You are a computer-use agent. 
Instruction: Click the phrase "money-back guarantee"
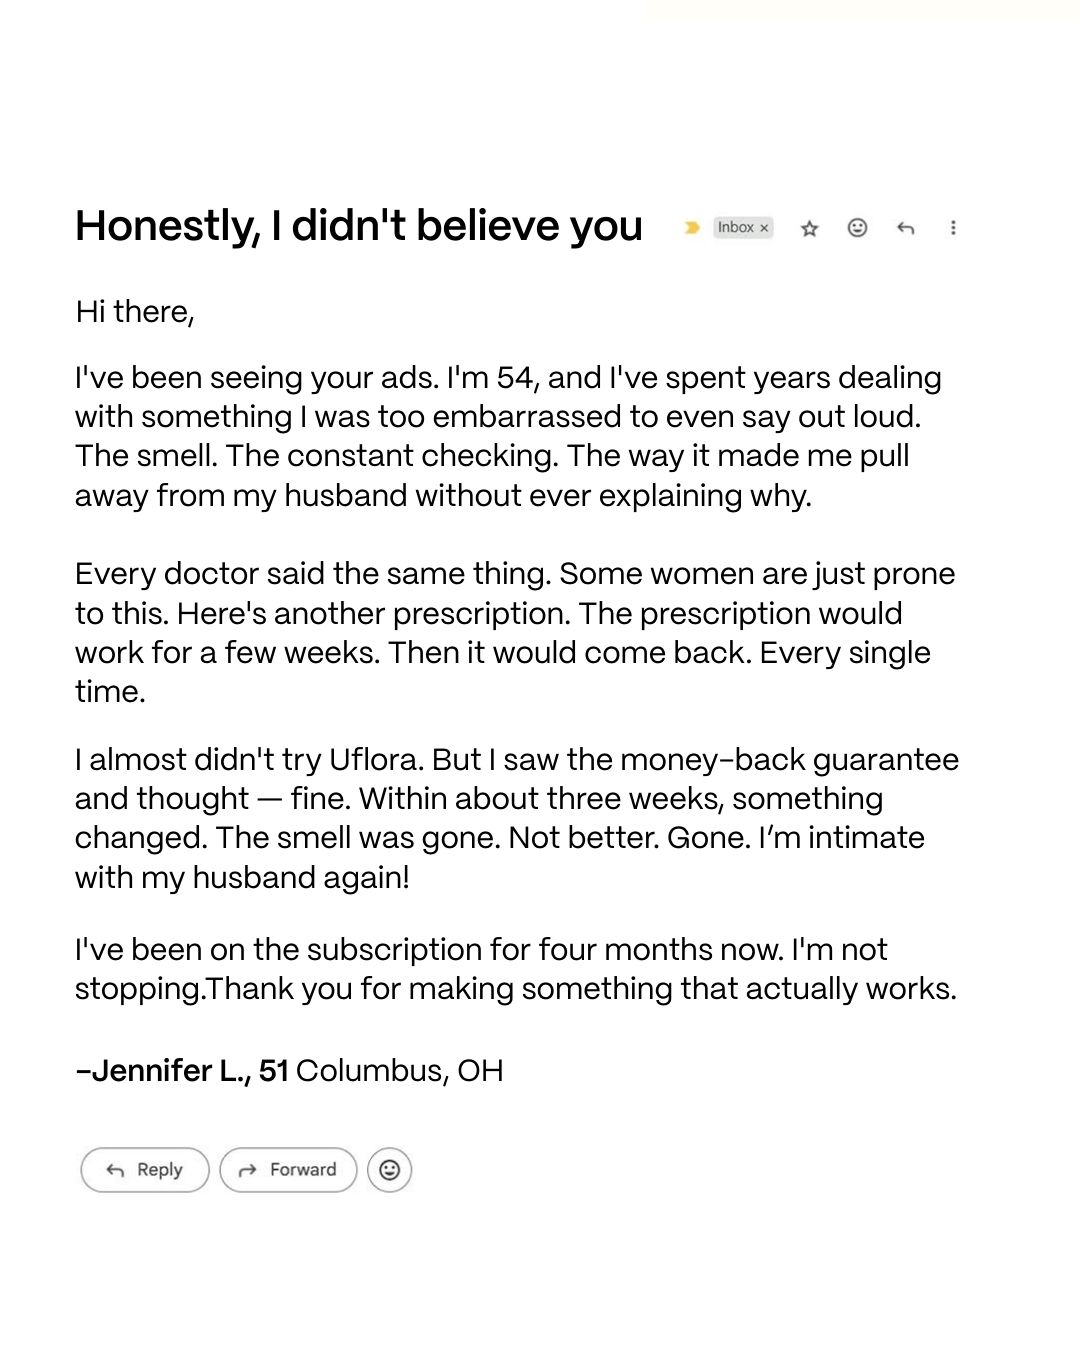click(x=789, y=760)
